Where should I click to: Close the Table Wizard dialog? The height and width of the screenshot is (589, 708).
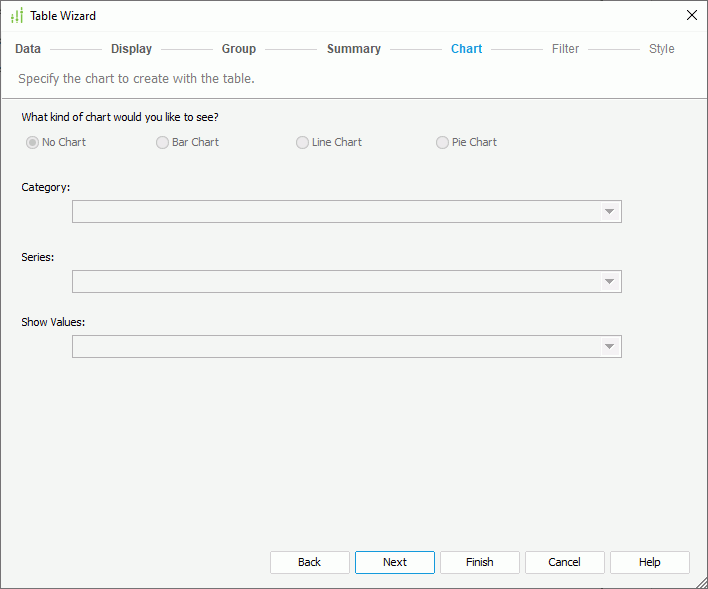tap(691, 15)
